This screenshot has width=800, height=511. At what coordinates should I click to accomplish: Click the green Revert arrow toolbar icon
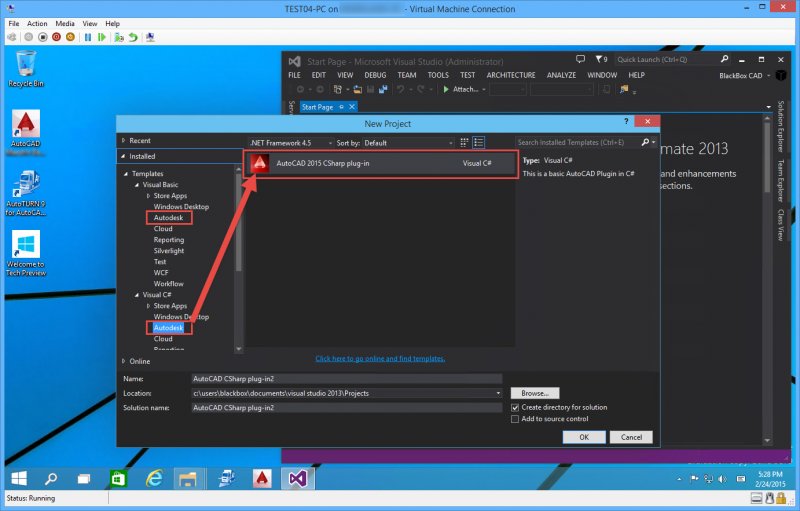133,37
